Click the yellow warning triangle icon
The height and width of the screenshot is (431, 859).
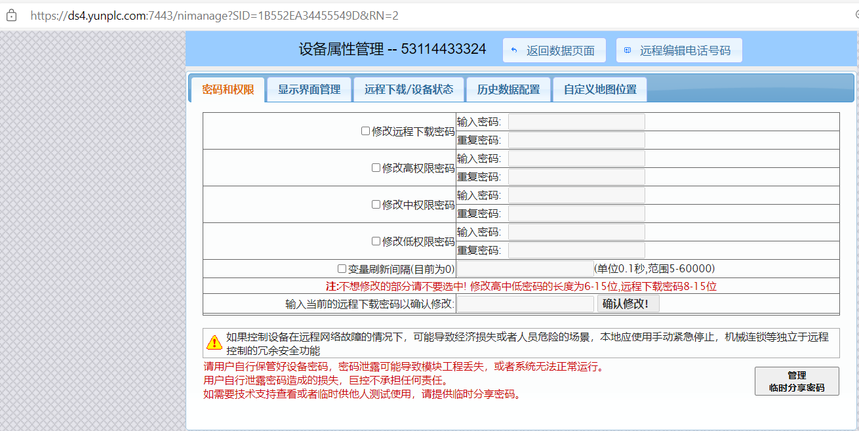pyautogui.click(x=214, y=343)
